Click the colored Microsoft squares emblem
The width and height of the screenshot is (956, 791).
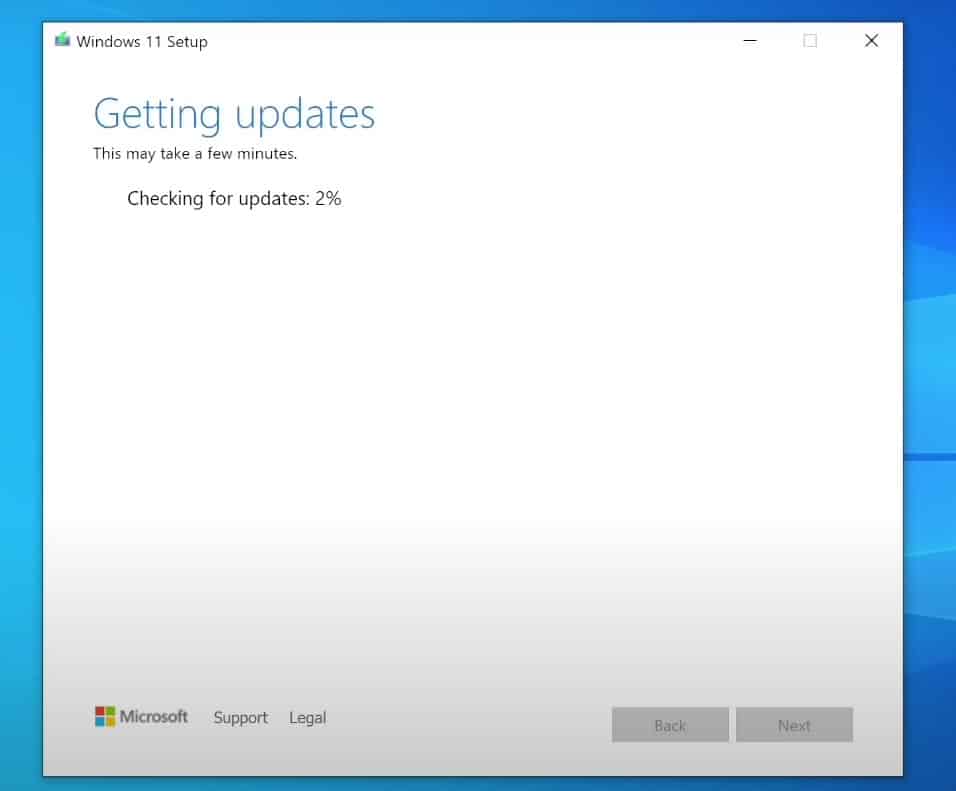pyautogui.click(x=102, y=716)
